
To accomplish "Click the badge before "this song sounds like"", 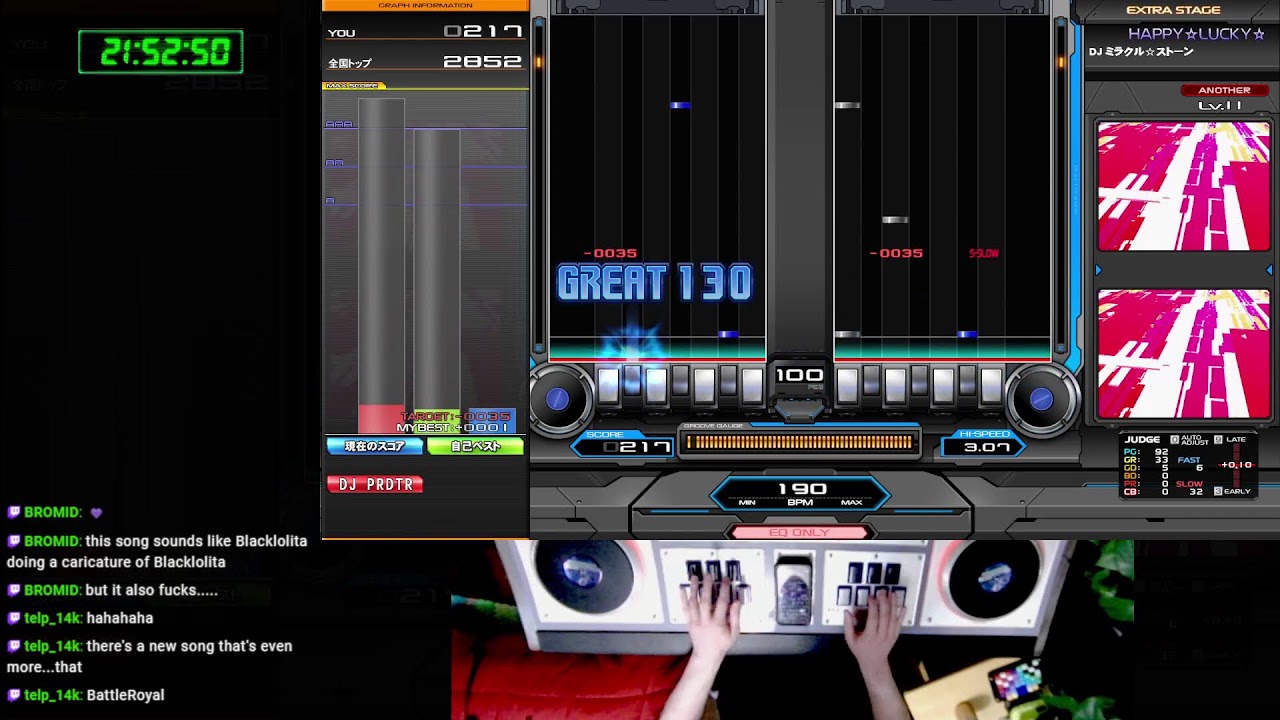I will click(14, 541).
